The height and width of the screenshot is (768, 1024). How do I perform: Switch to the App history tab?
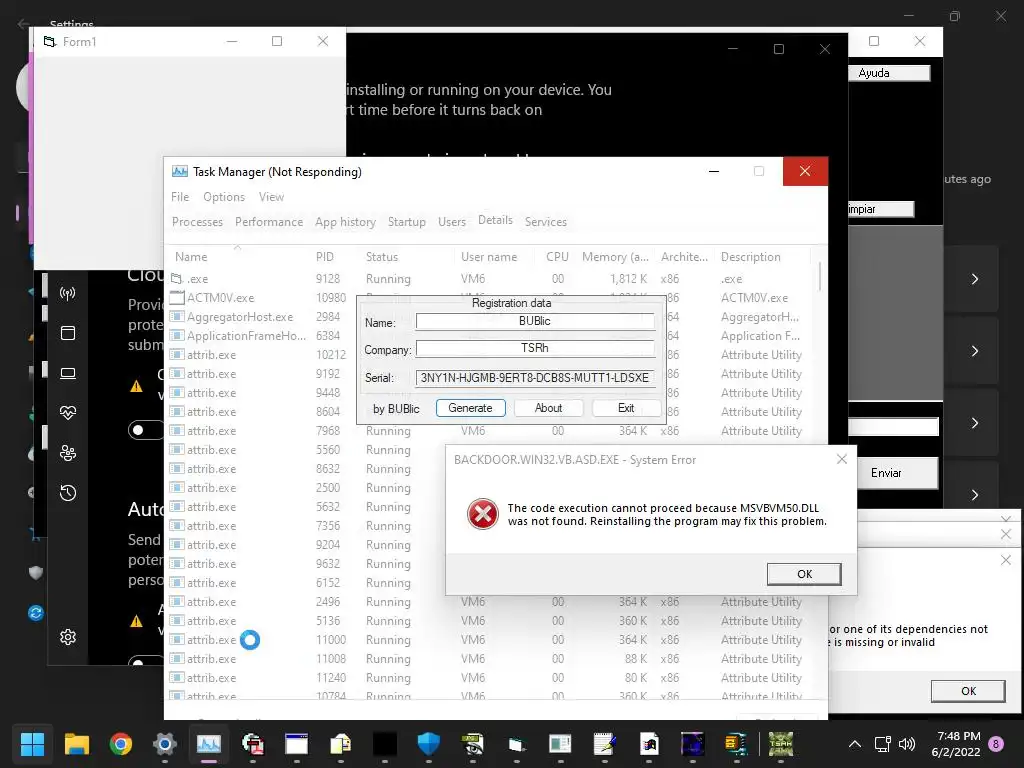tap(345, 221)
